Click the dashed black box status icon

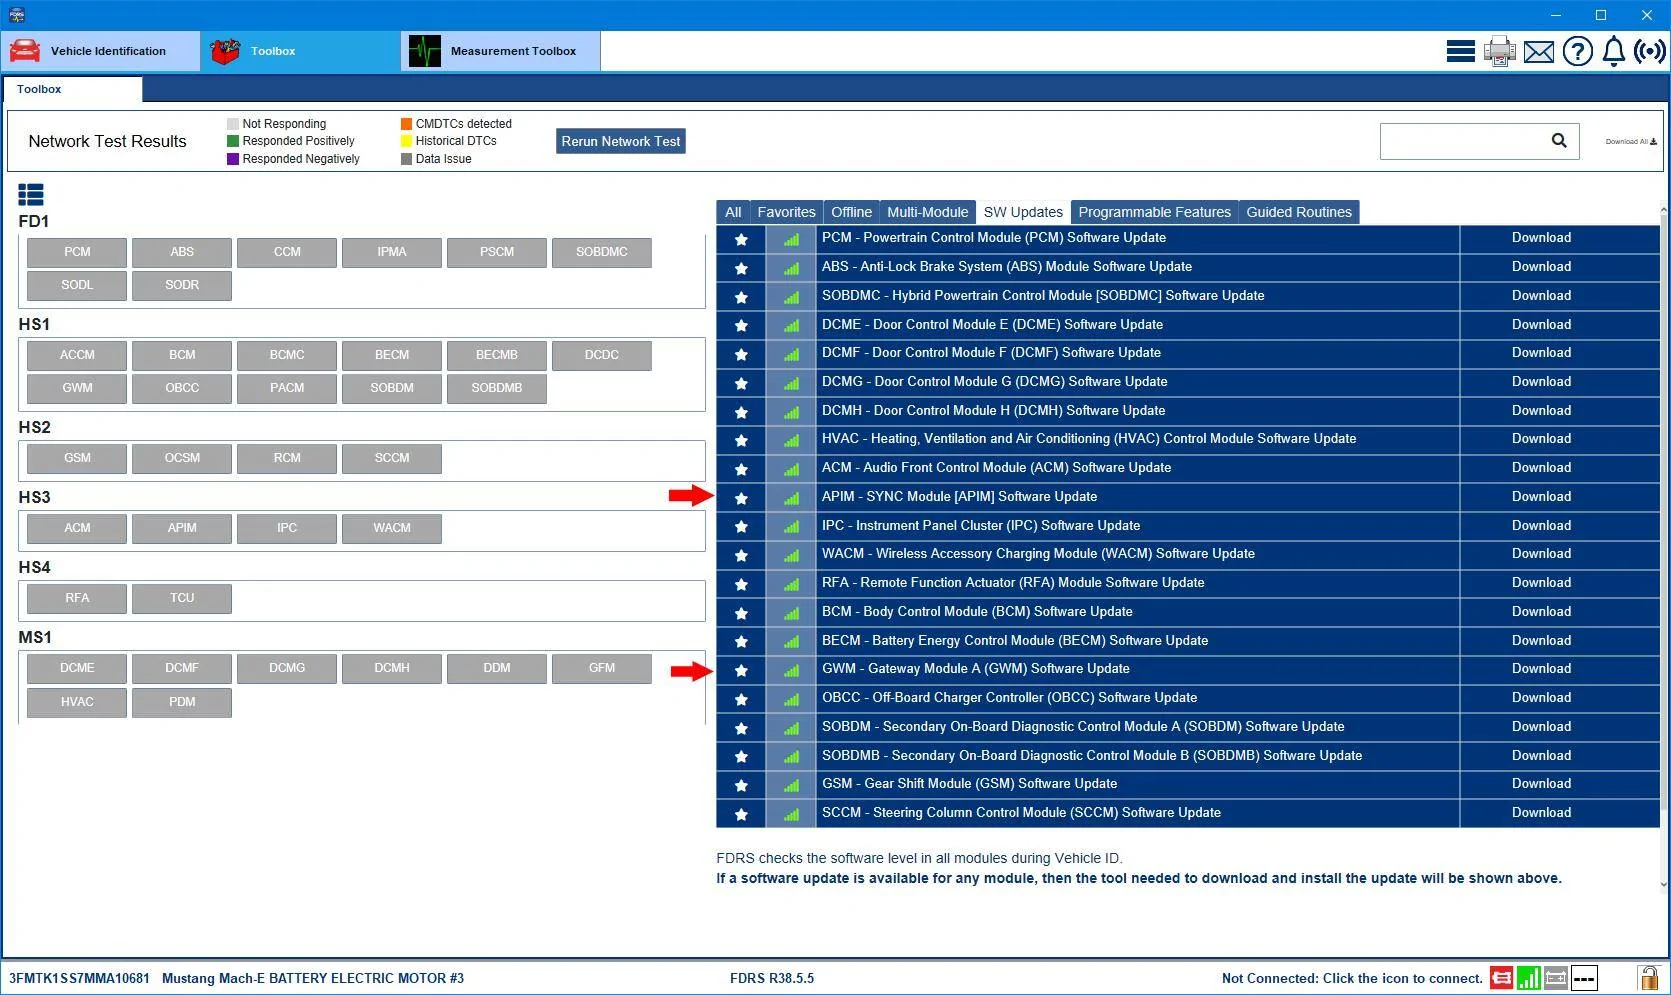[1584, 978]
